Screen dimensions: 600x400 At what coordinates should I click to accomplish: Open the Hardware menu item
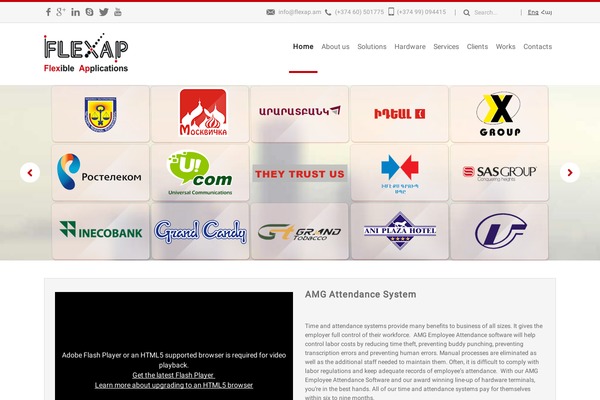(410, 47)
